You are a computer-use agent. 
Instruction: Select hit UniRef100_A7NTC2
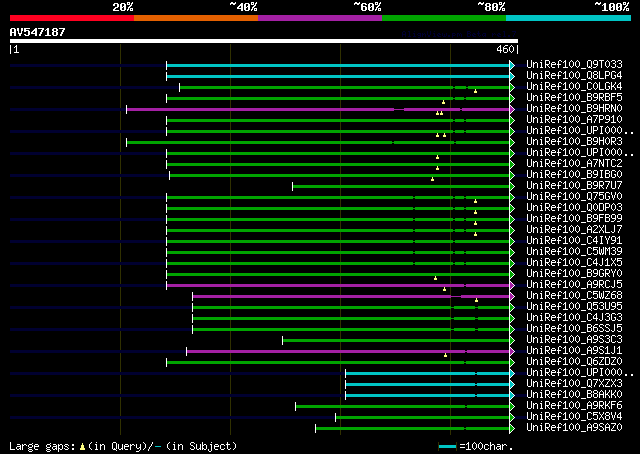pyautogui.click(x=574, y=164)
